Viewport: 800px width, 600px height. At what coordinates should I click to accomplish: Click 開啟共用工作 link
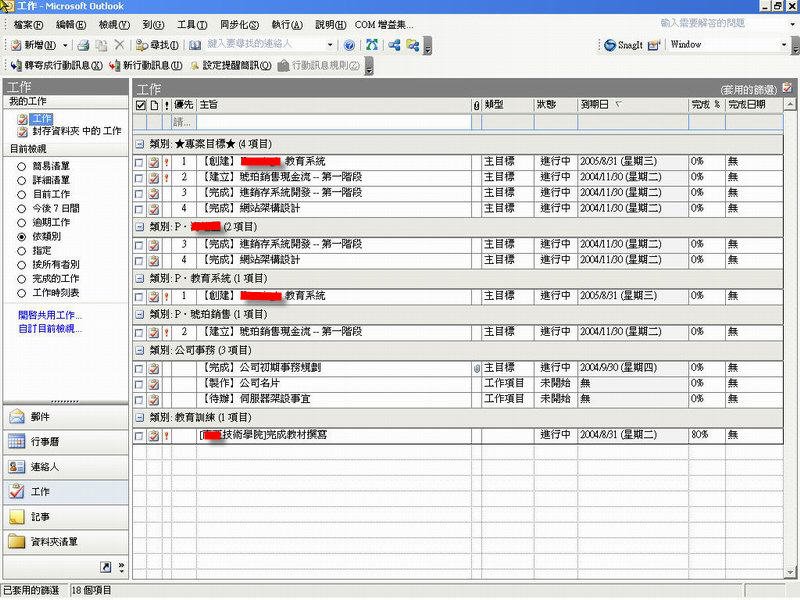[x=49, y=315]
